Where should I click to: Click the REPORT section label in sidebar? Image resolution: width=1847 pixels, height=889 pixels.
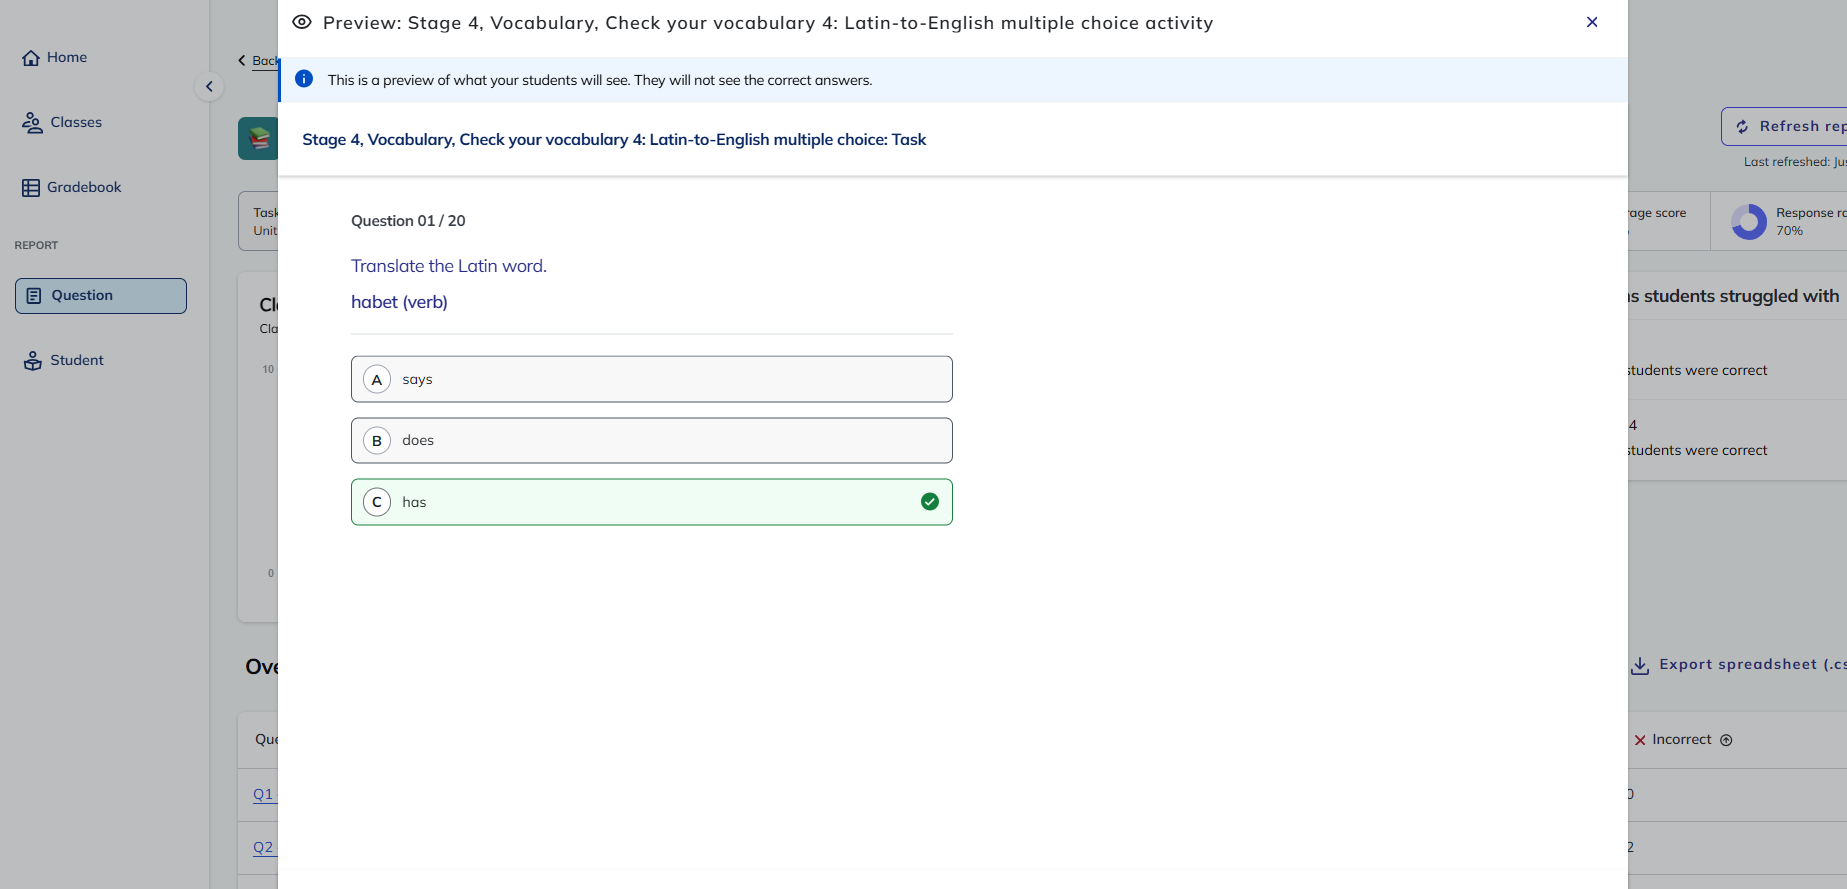click(36, 245)
